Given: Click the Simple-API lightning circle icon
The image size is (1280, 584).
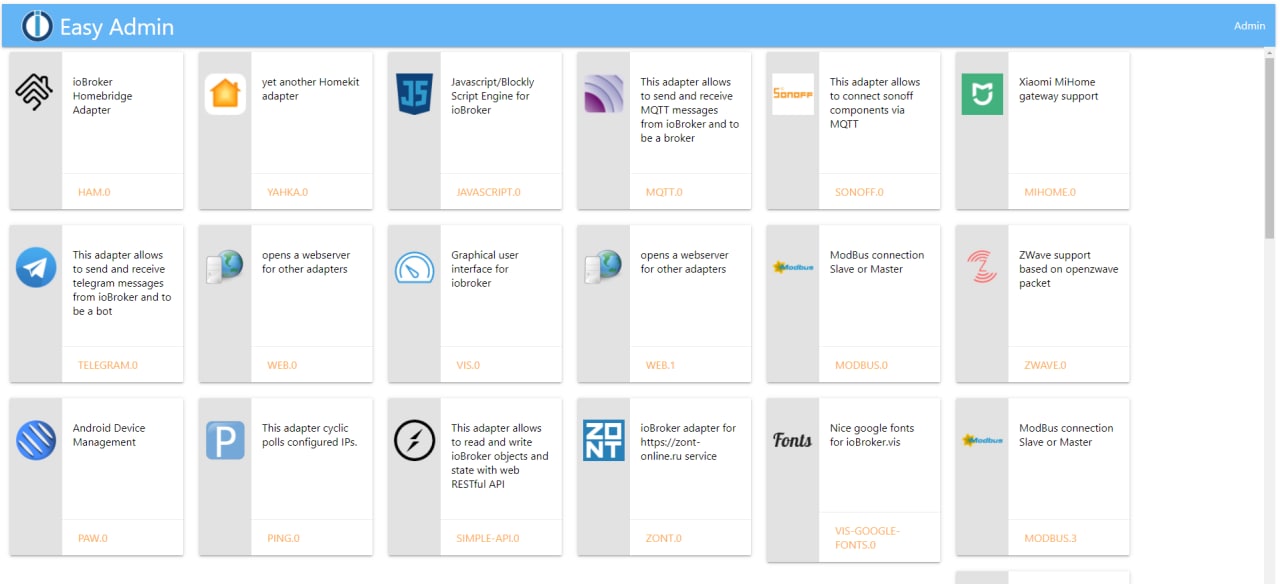Looking at the screenshot, I should [414, 440].
